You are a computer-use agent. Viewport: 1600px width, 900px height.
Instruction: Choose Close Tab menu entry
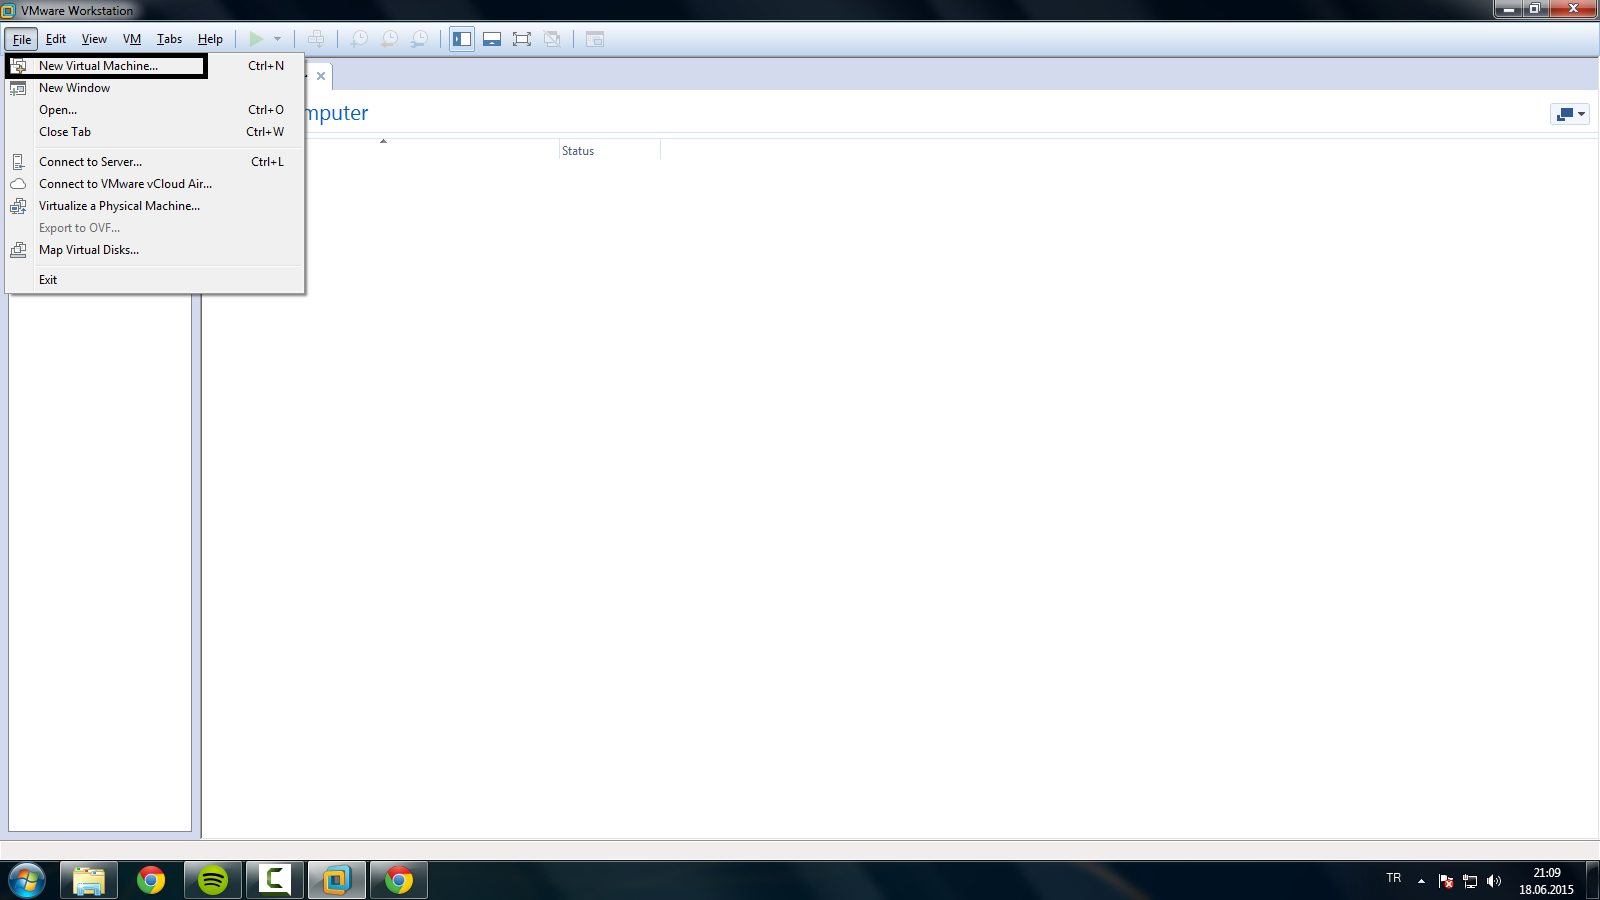155,132
